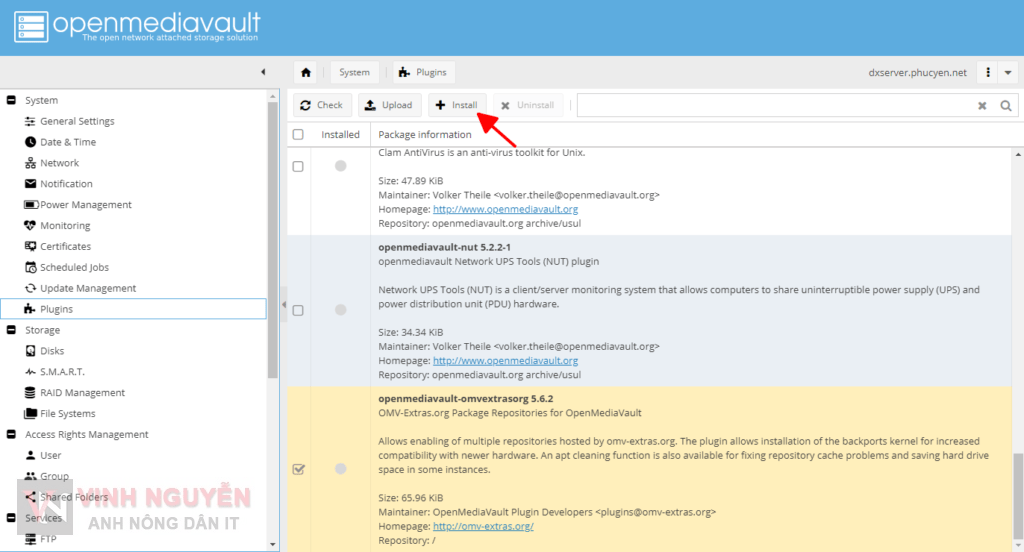This screenshot has height=552, width=1024.
Task: Open the omv-extras.org homepage link
Action: coord(483,526)
